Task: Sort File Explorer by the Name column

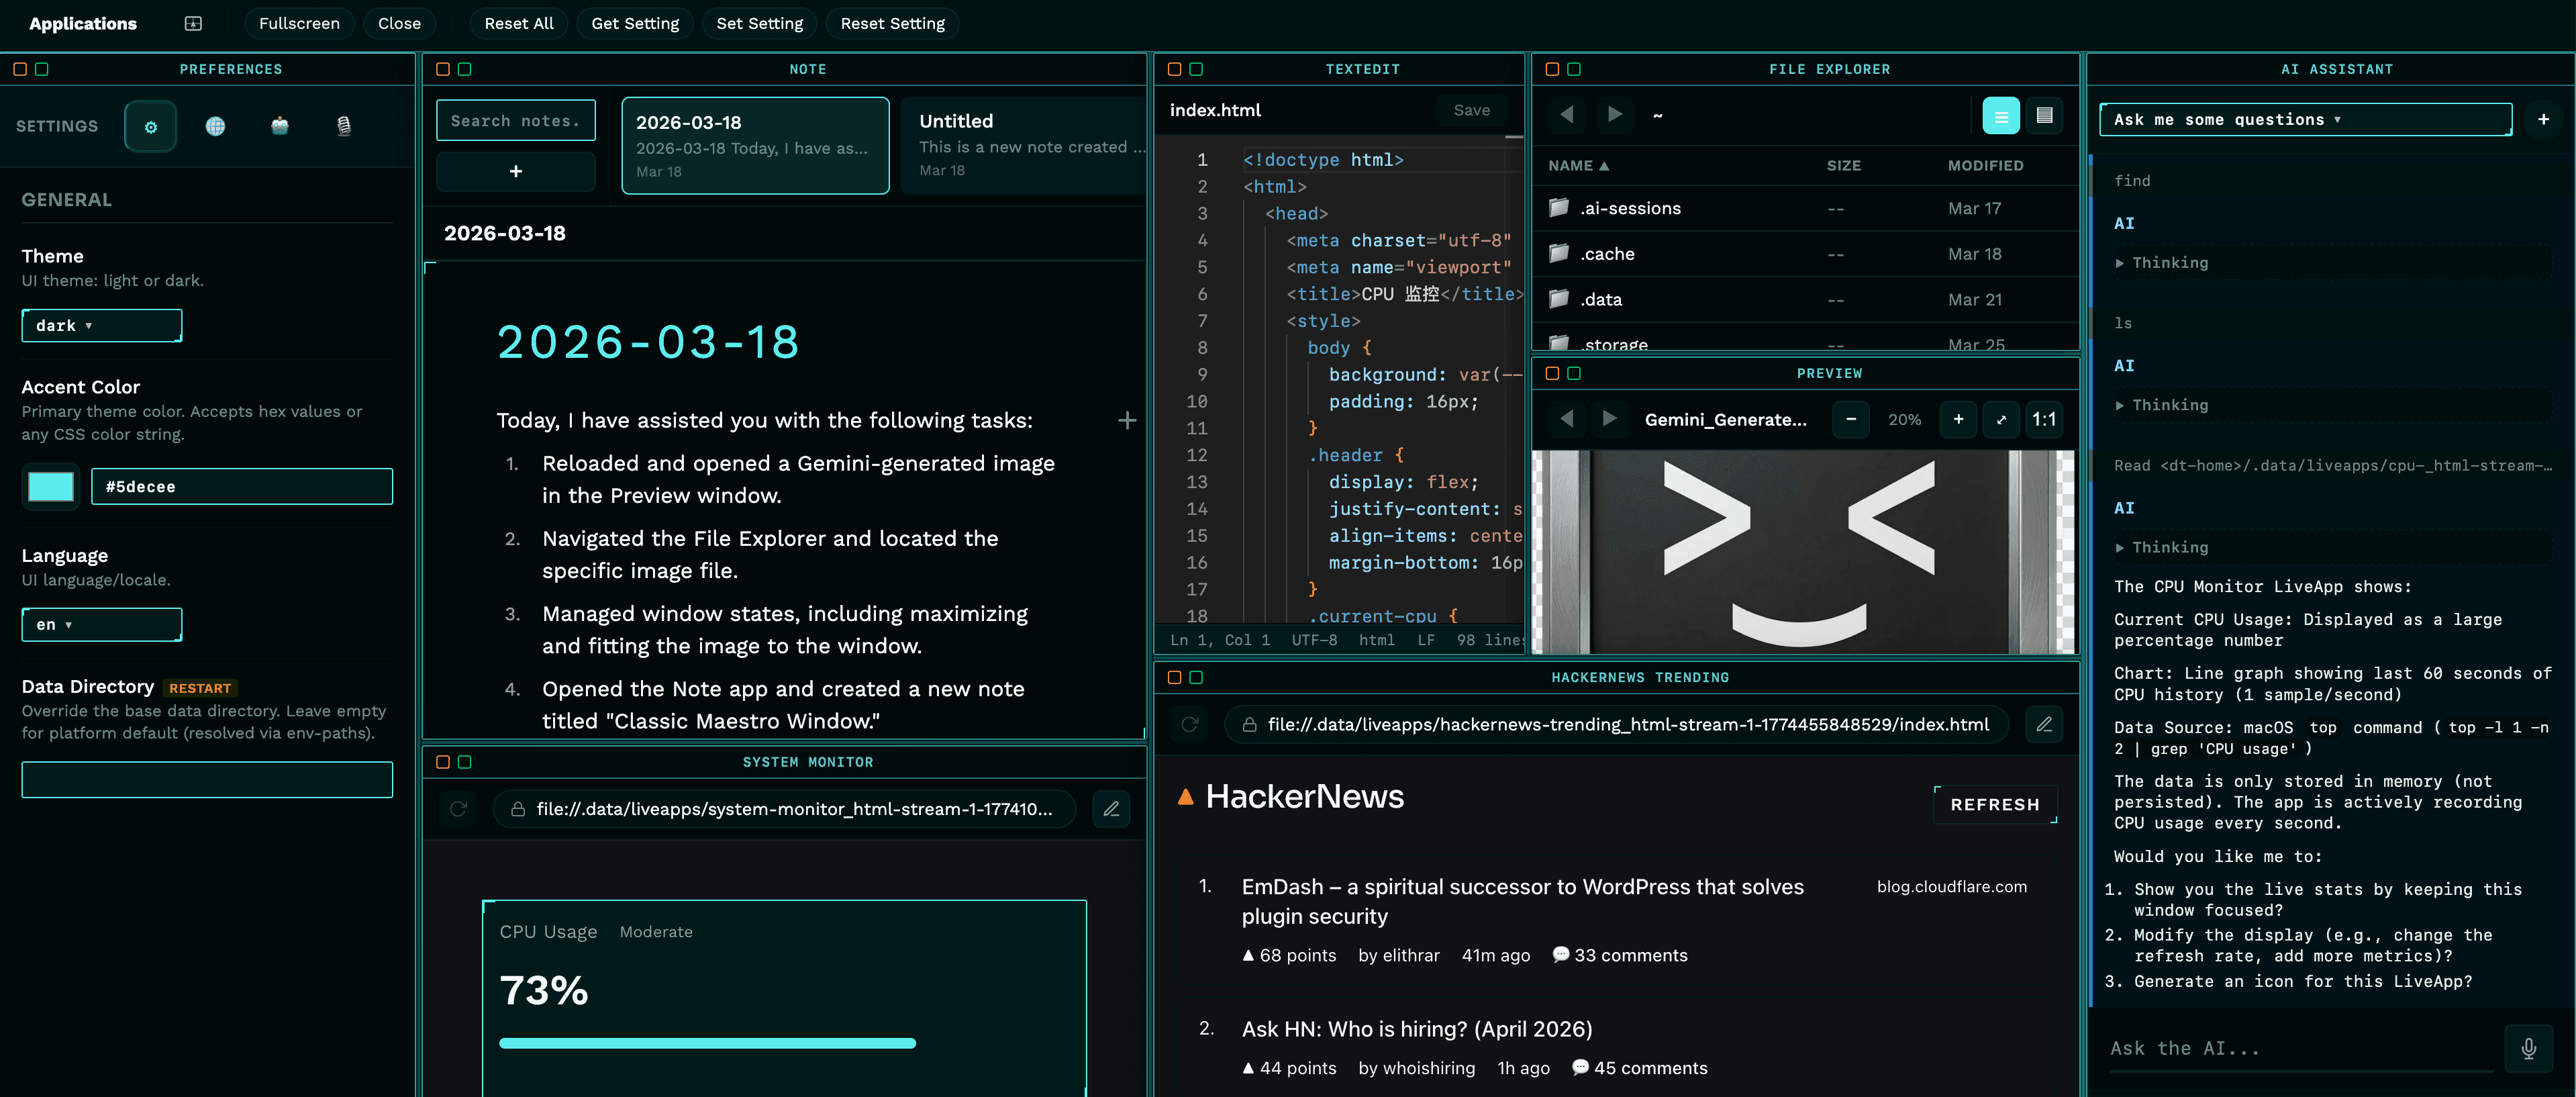Action: pyautogui.click(x=1578, y=165)
